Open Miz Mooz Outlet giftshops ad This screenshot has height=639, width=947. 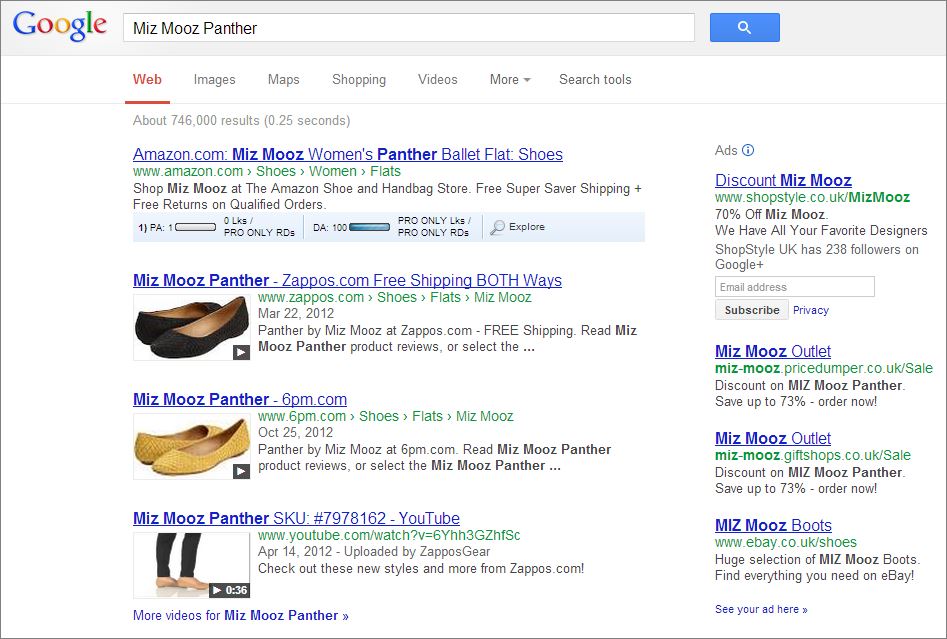pos(772,438)
